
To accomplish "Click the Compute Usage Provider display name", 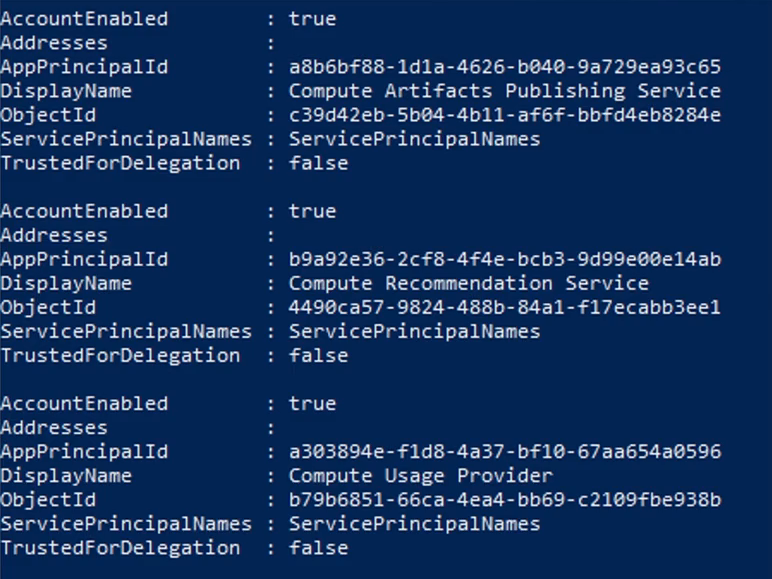I will pyautogui.click(x=420, y=476).
